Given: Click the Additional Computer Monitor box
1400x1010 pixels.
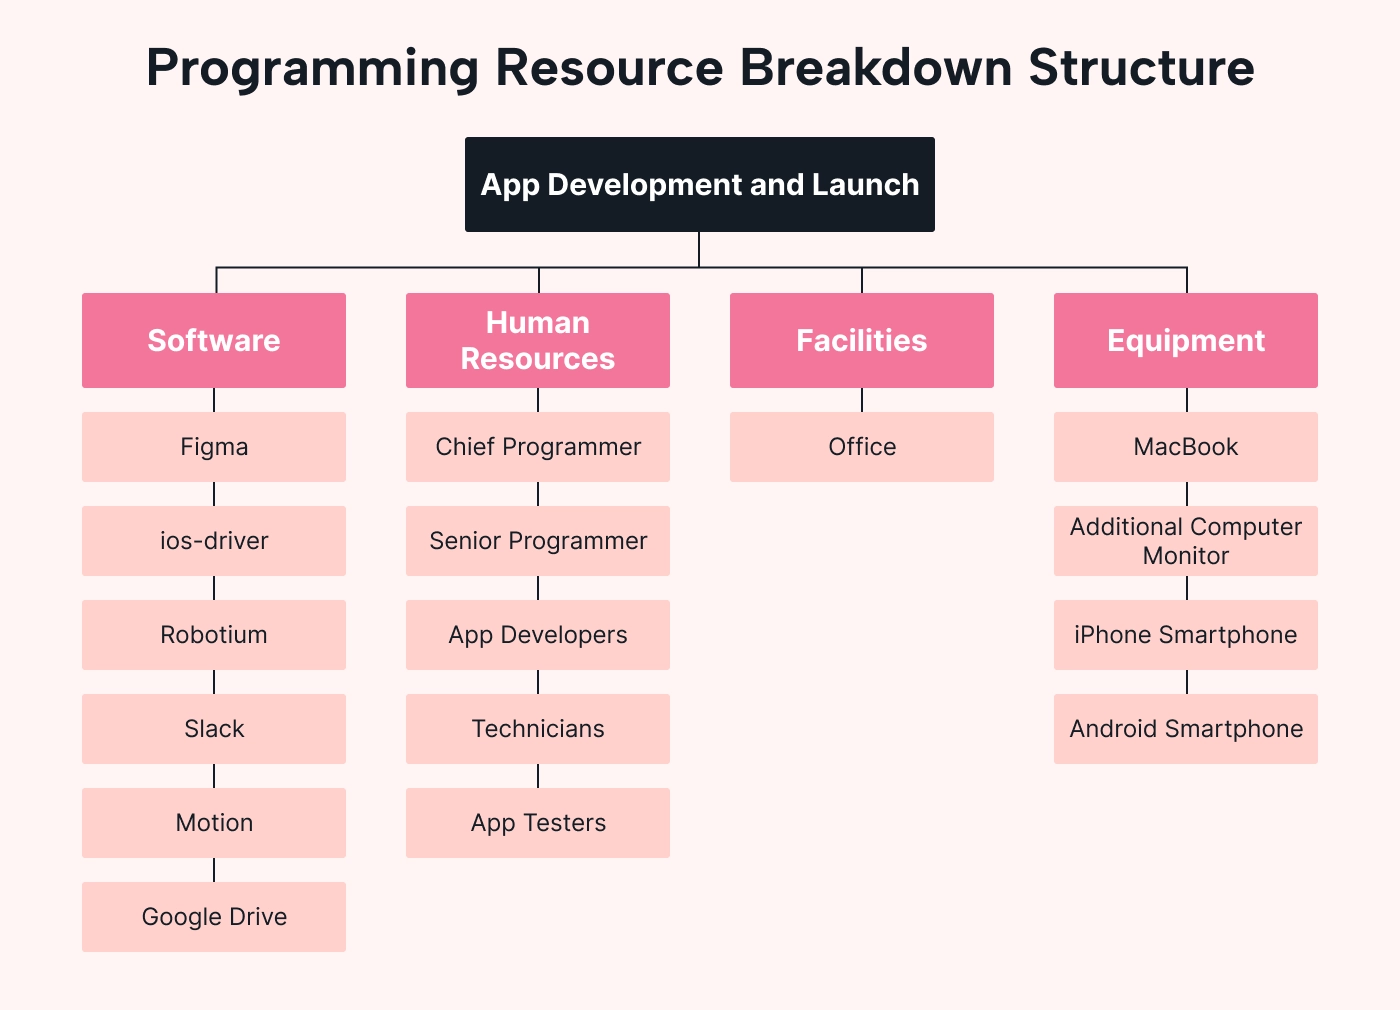Looking at the screenshot, I should coord(1185,541).
